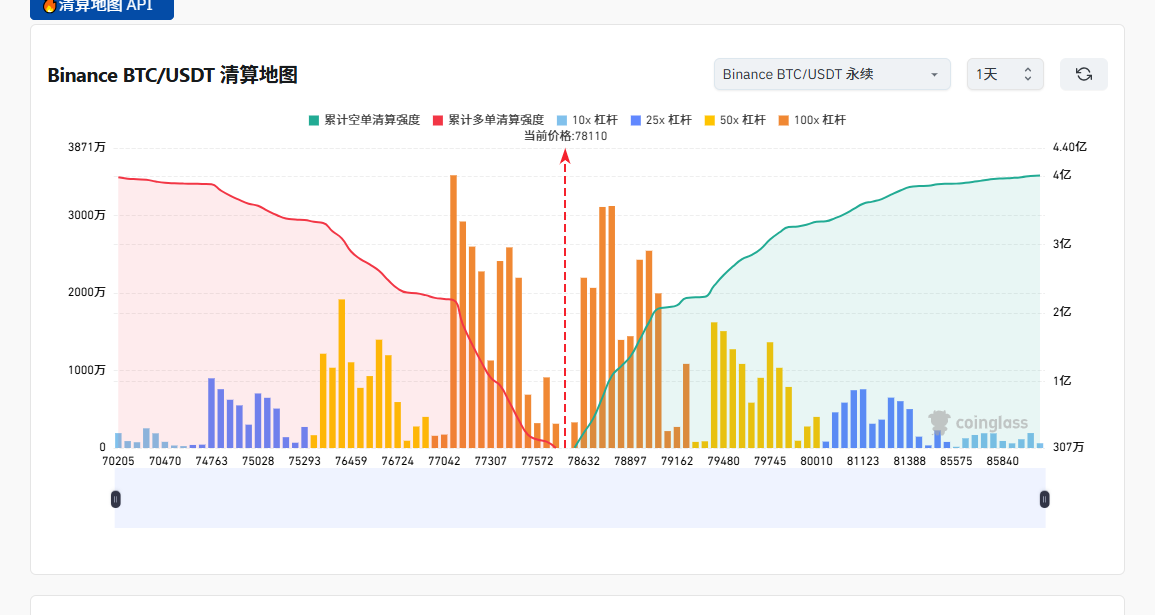Click the 70205 x-axis label
This screenshot has width=1155, height=615.
(x=118, y=461)
